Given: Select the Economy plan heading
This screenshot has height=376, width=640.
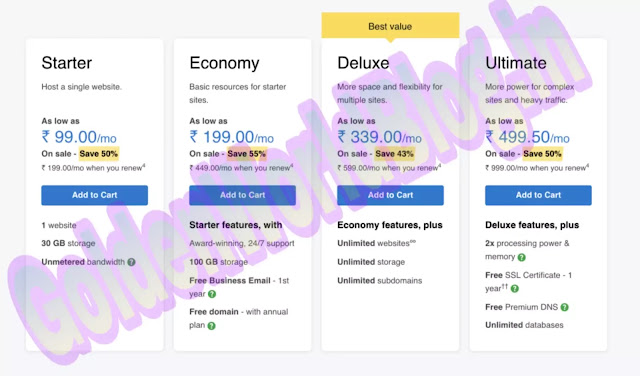Looking at the screenshot, I should click(x=224, y=63).
